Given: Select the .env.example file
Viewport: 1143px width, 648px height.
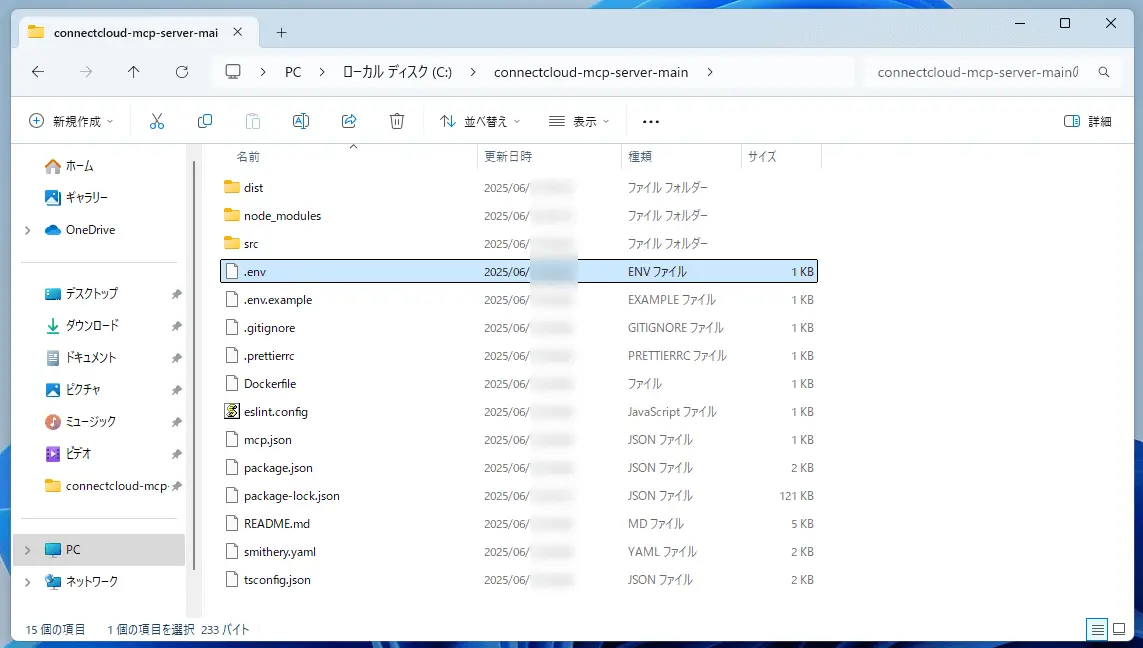Looking at the screenshot, I should (519, 300).
